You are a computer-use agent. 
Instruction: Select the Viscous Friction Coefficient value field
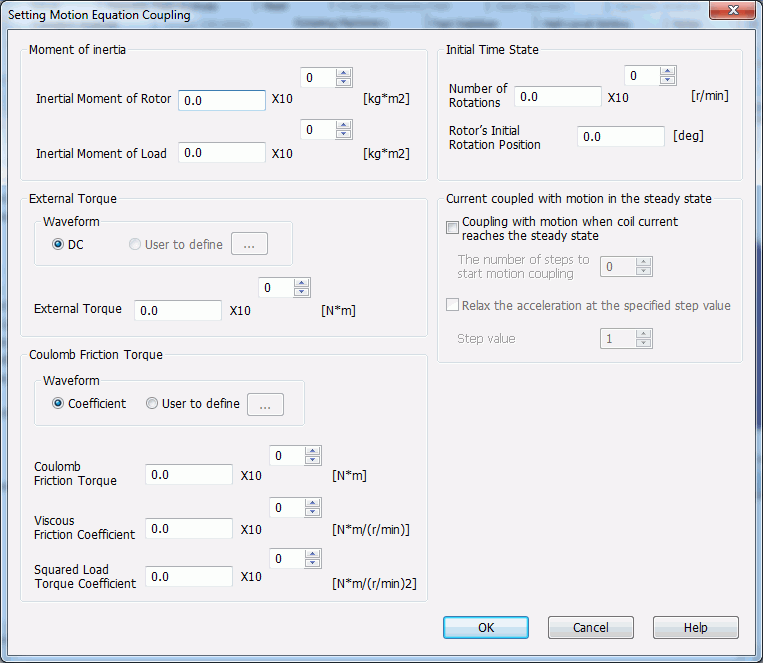coord(189,529)
